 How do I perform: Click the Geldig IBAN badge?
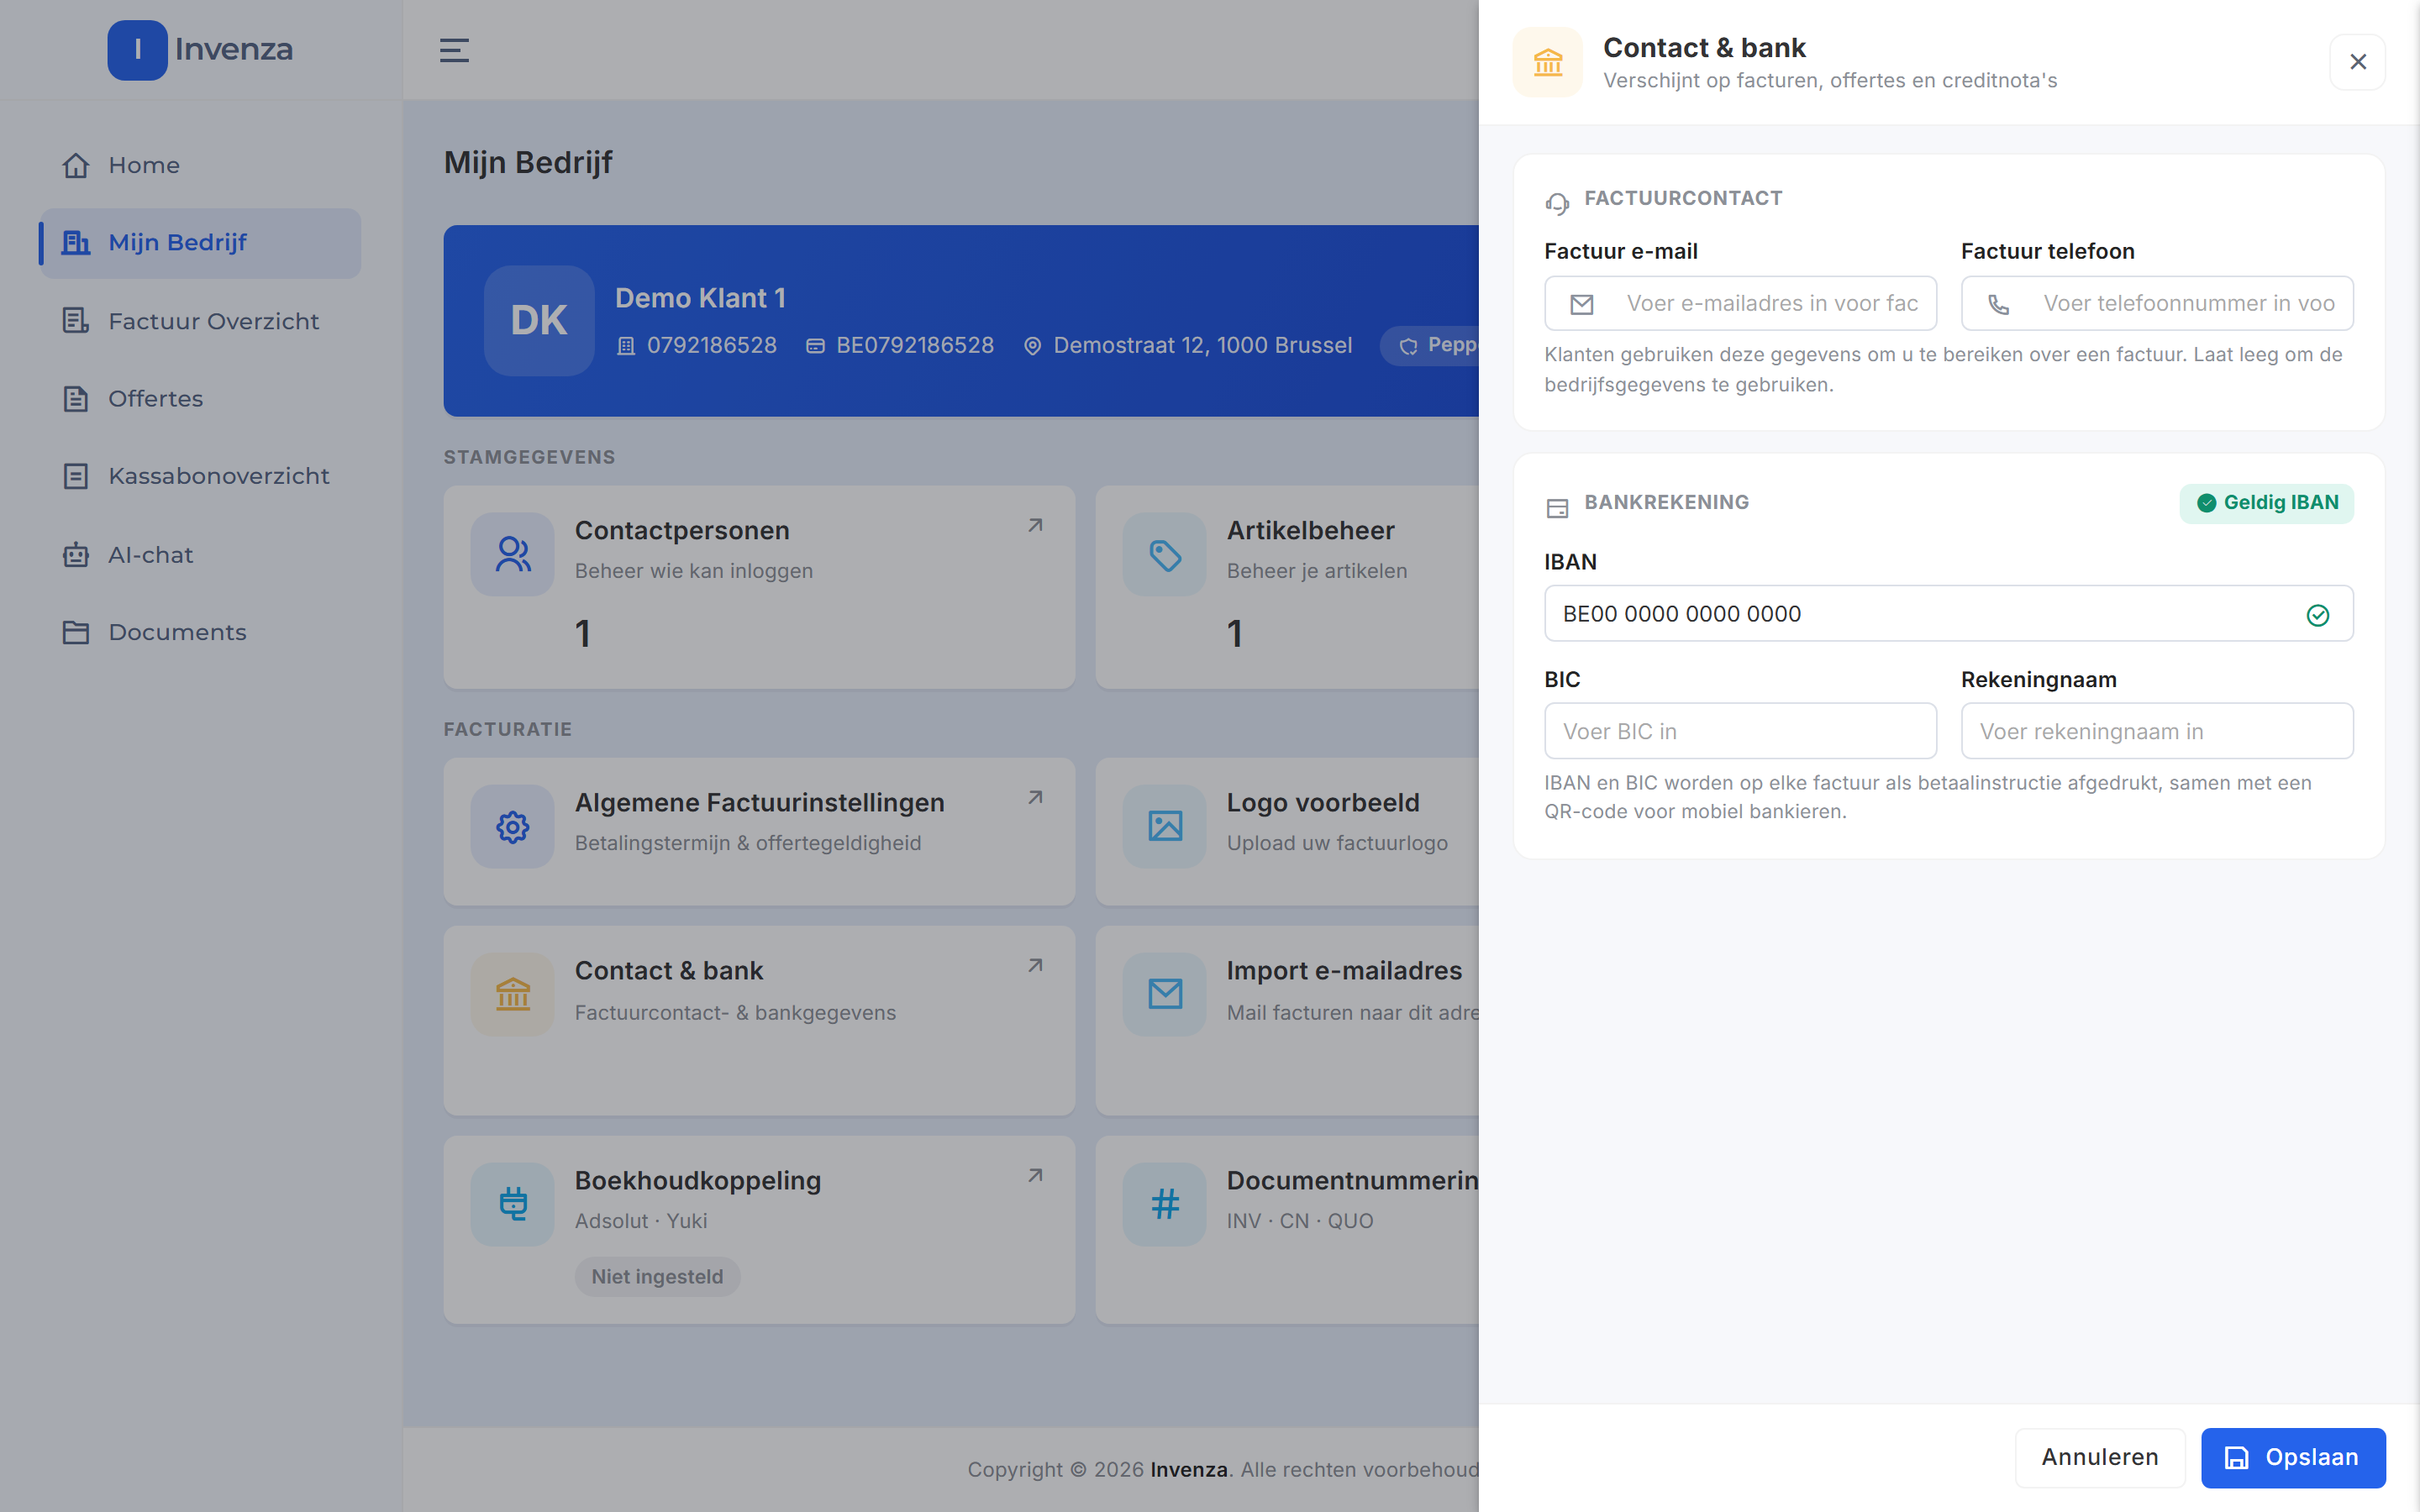[x=2267, y=503]
